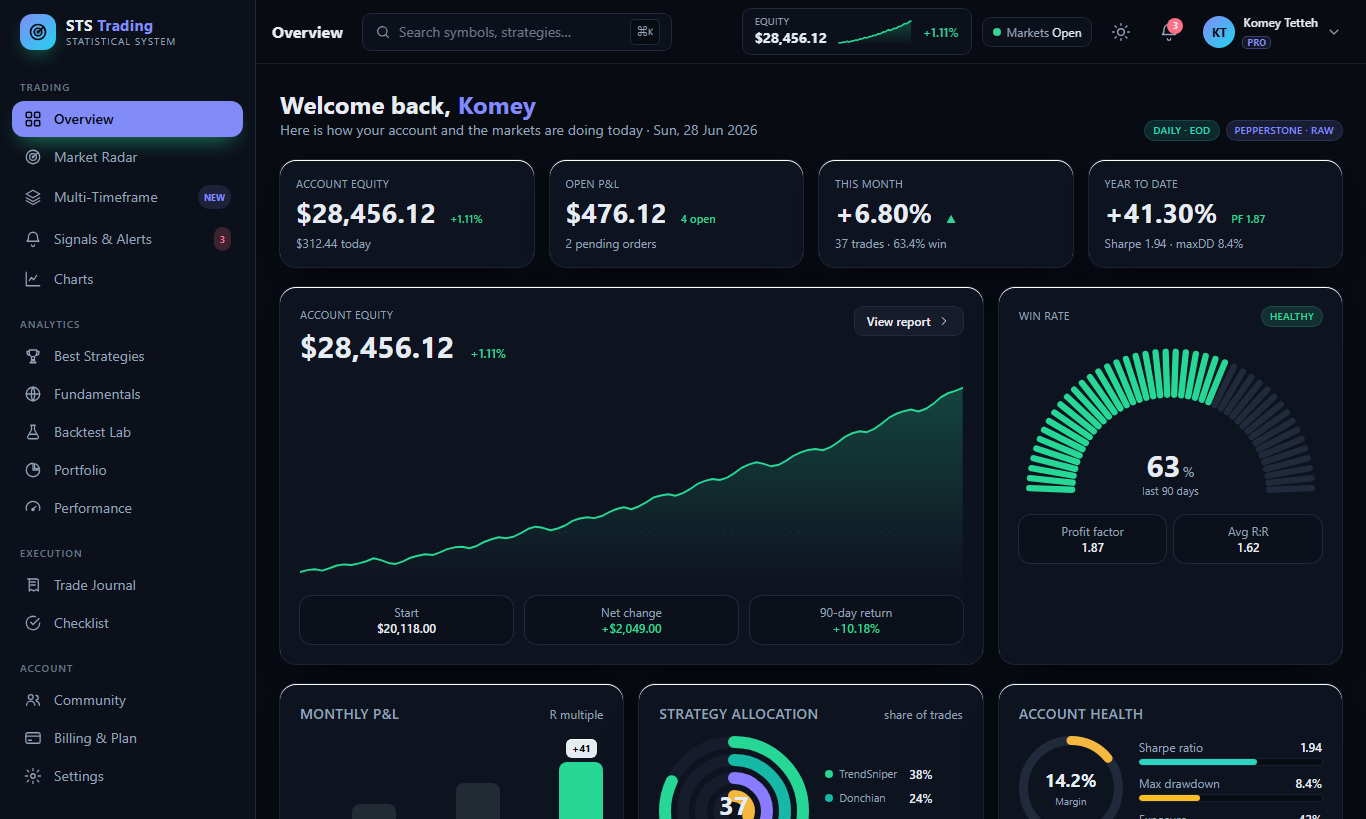Click the STS Trading logo icon
Image resolution: width=1366 pixels, height=819 pixels.
click(38, 32)
